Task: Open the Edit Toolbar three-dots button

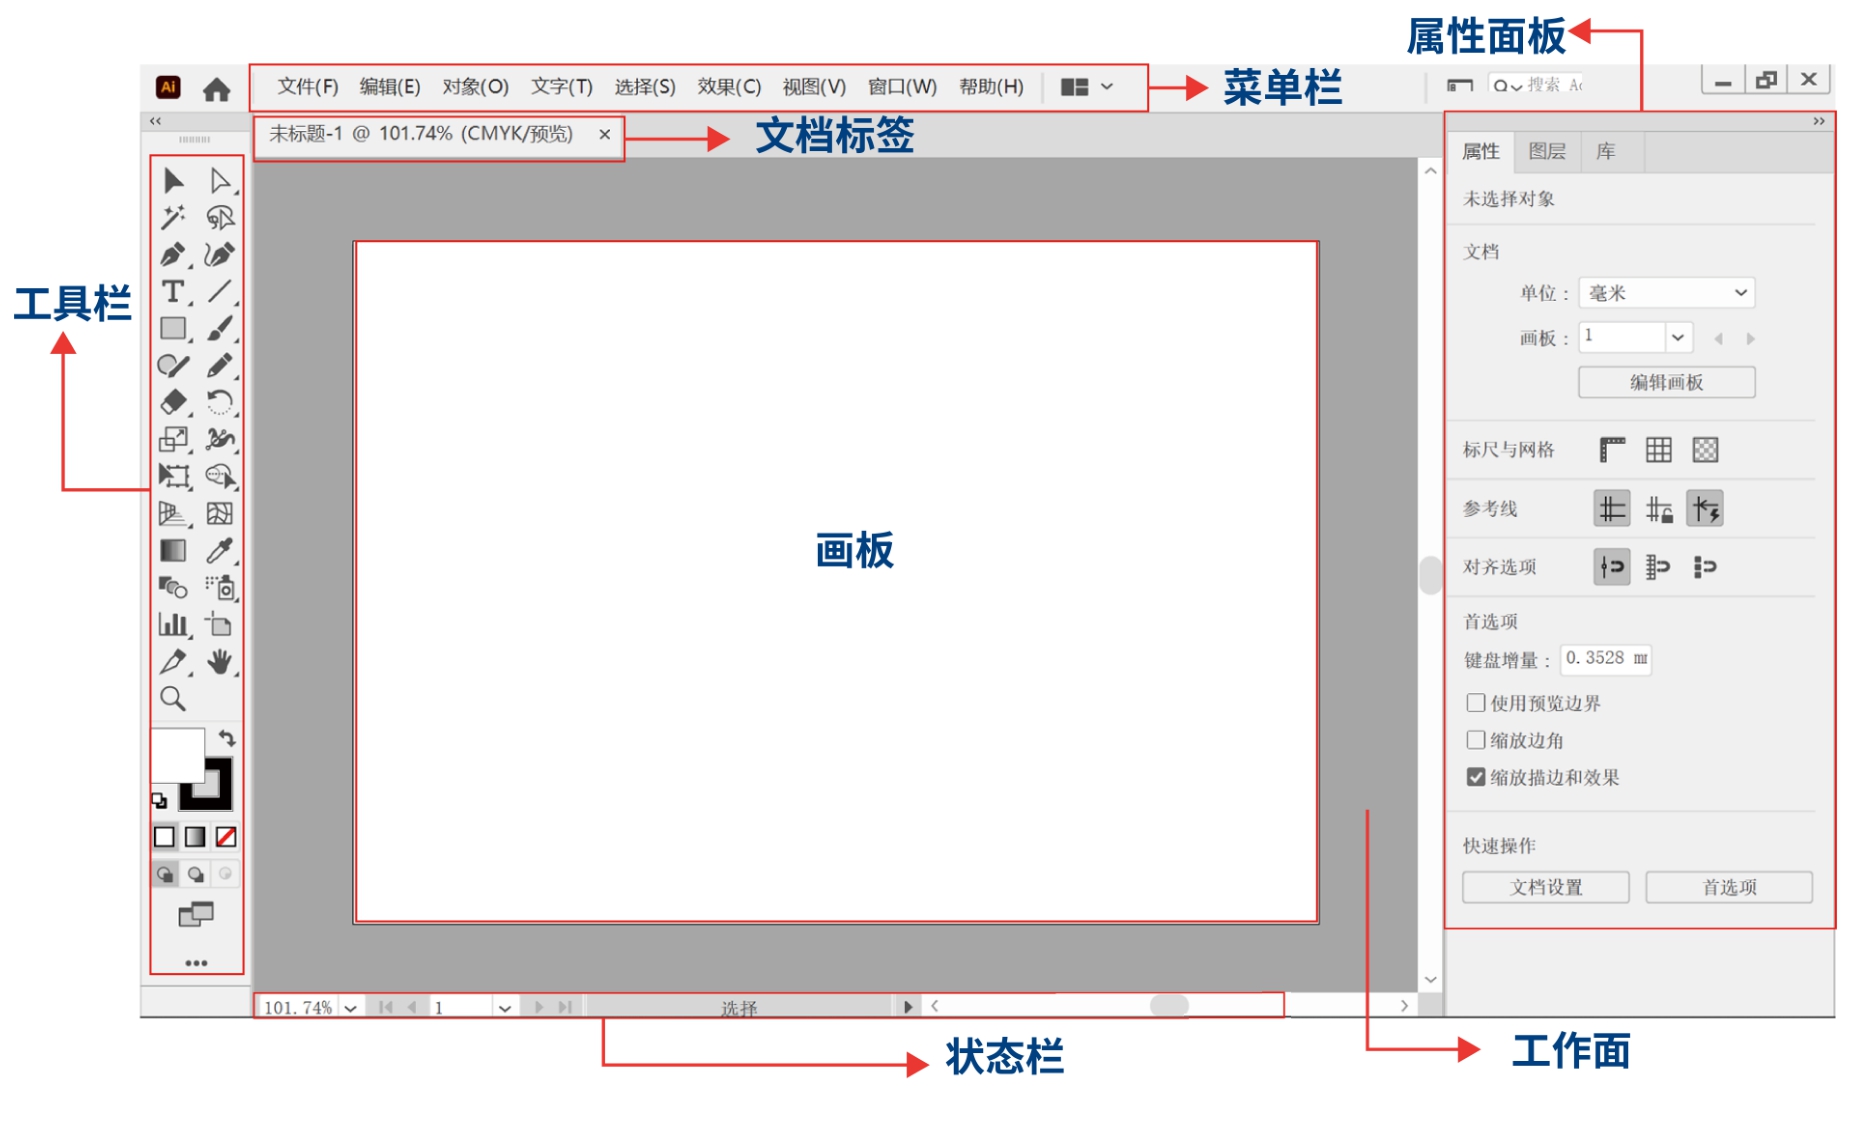Action: [196, 963]
